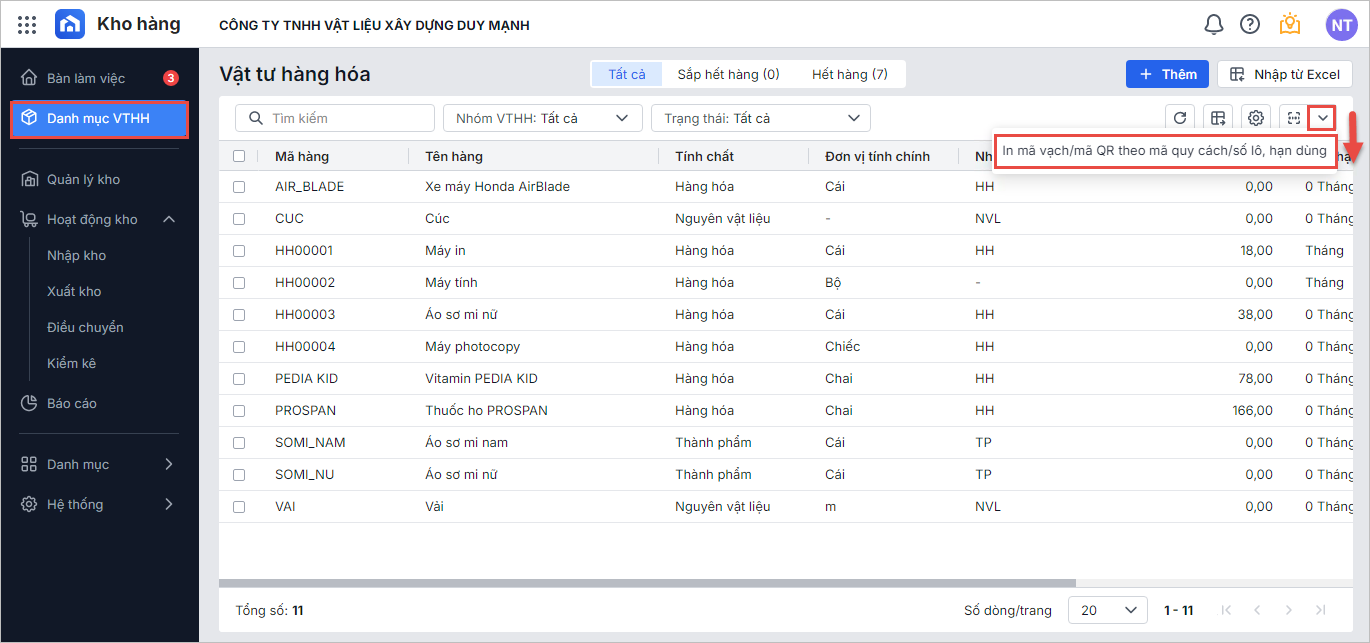Check the HH00002 row checkbox
The width and height of the screenshot is (1370, 643).
[239, 283]
